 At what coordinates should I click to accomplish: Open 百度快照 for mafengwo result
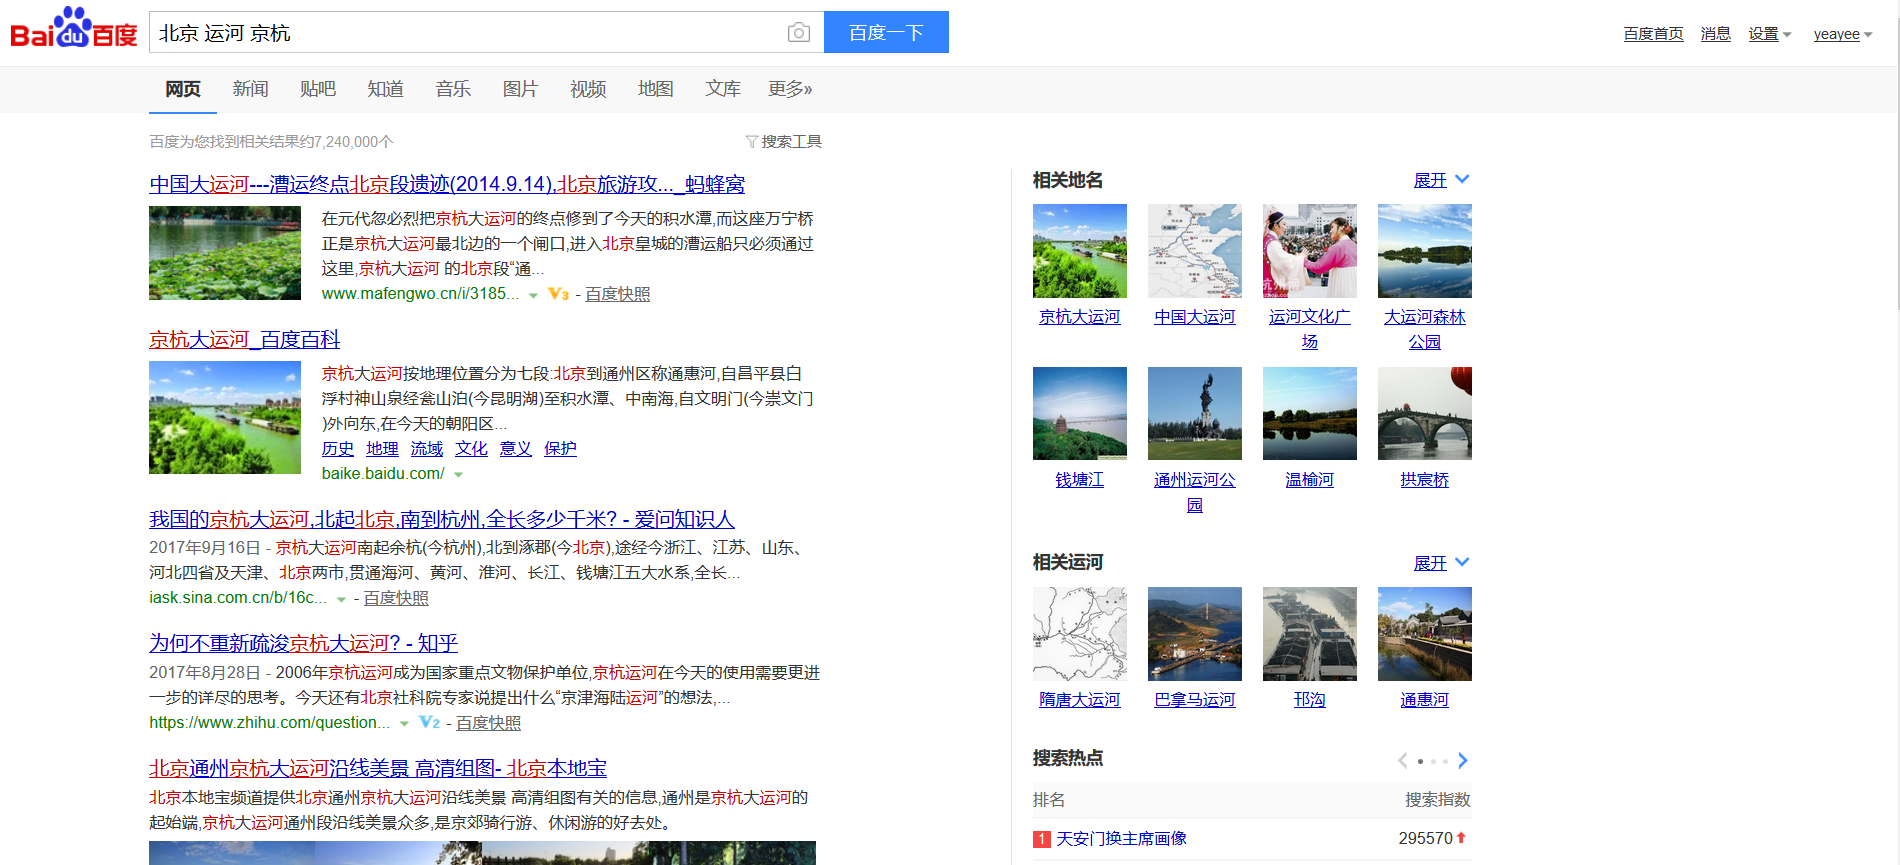tap(617, 294)
